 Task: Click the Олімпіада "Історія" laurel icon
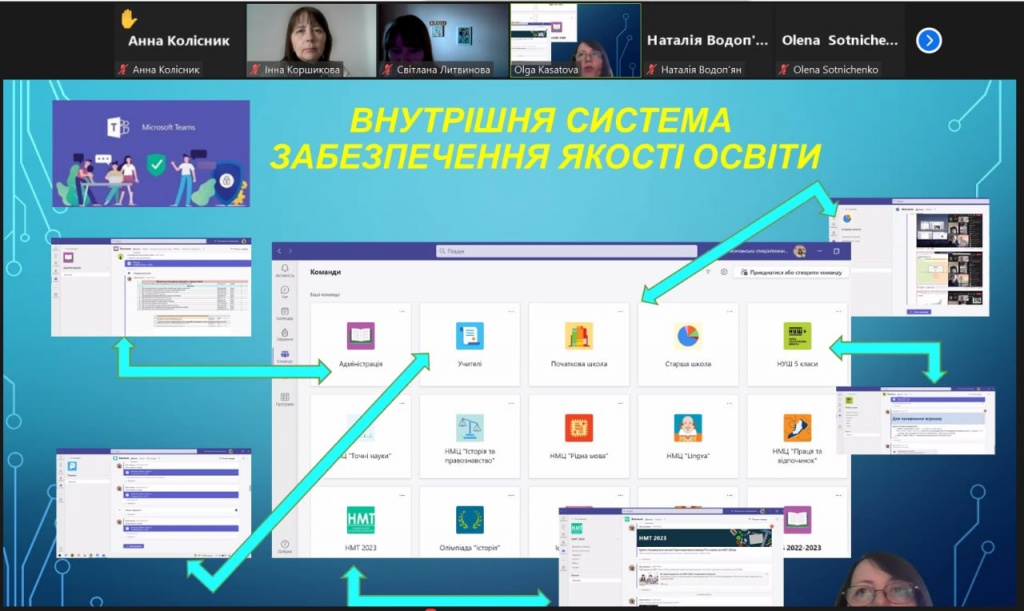[470, 520]
